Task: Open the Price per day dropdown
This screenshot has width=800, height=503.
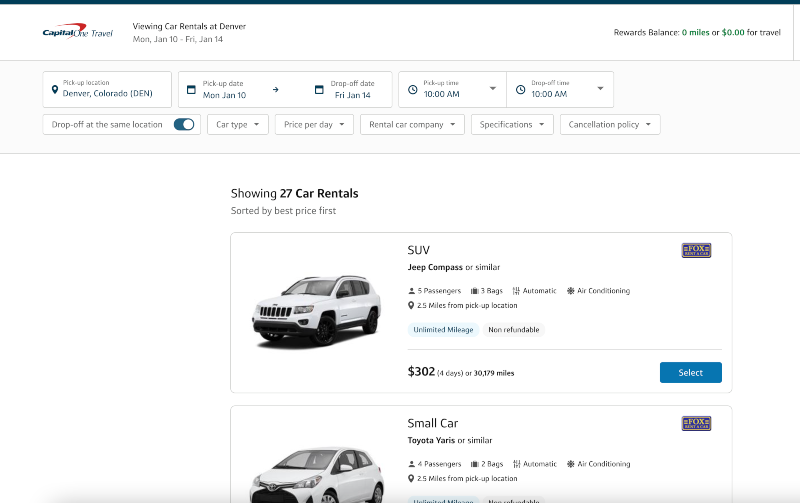Action: tap(314, 125)
